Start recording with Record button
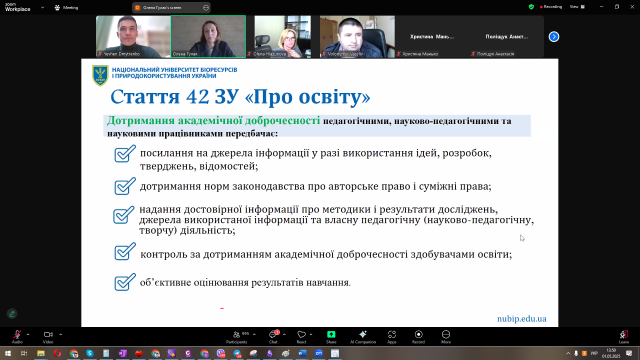Viewport: 640px width, 360px height. [x=418, y=336]
